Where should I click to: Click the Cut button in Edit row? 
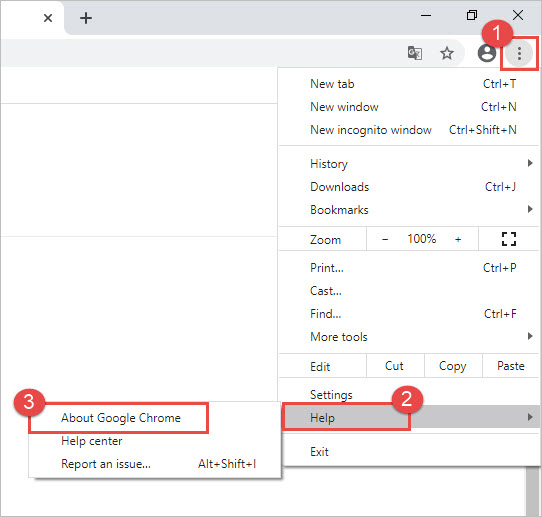coord(395,366)
